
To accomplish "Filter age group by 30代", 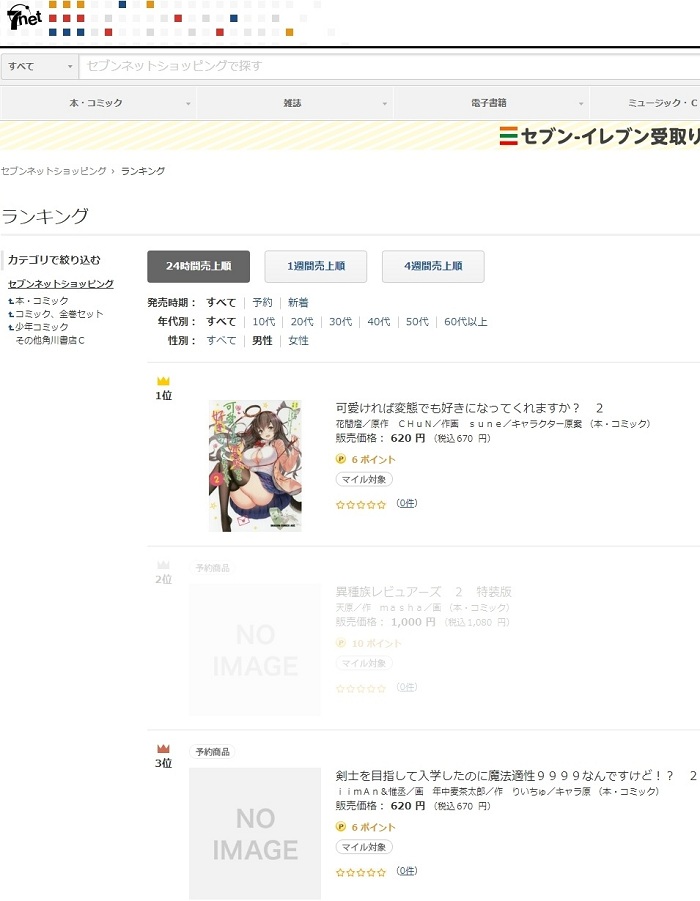I will 340,321.
